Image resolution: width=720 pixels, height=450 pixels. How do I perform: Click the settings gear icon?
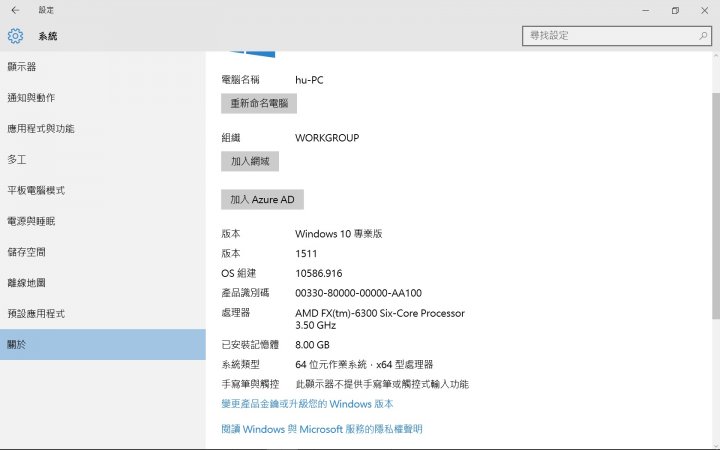[15, 36]
